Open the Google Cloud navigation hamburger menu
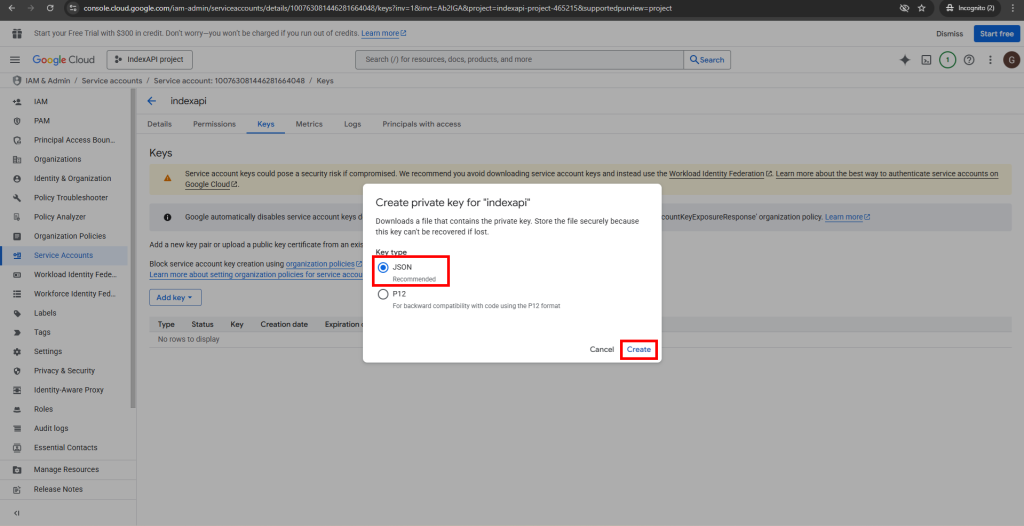This screenshot has height=526, width=1024. pyautogui.click(x=15, y=60)
